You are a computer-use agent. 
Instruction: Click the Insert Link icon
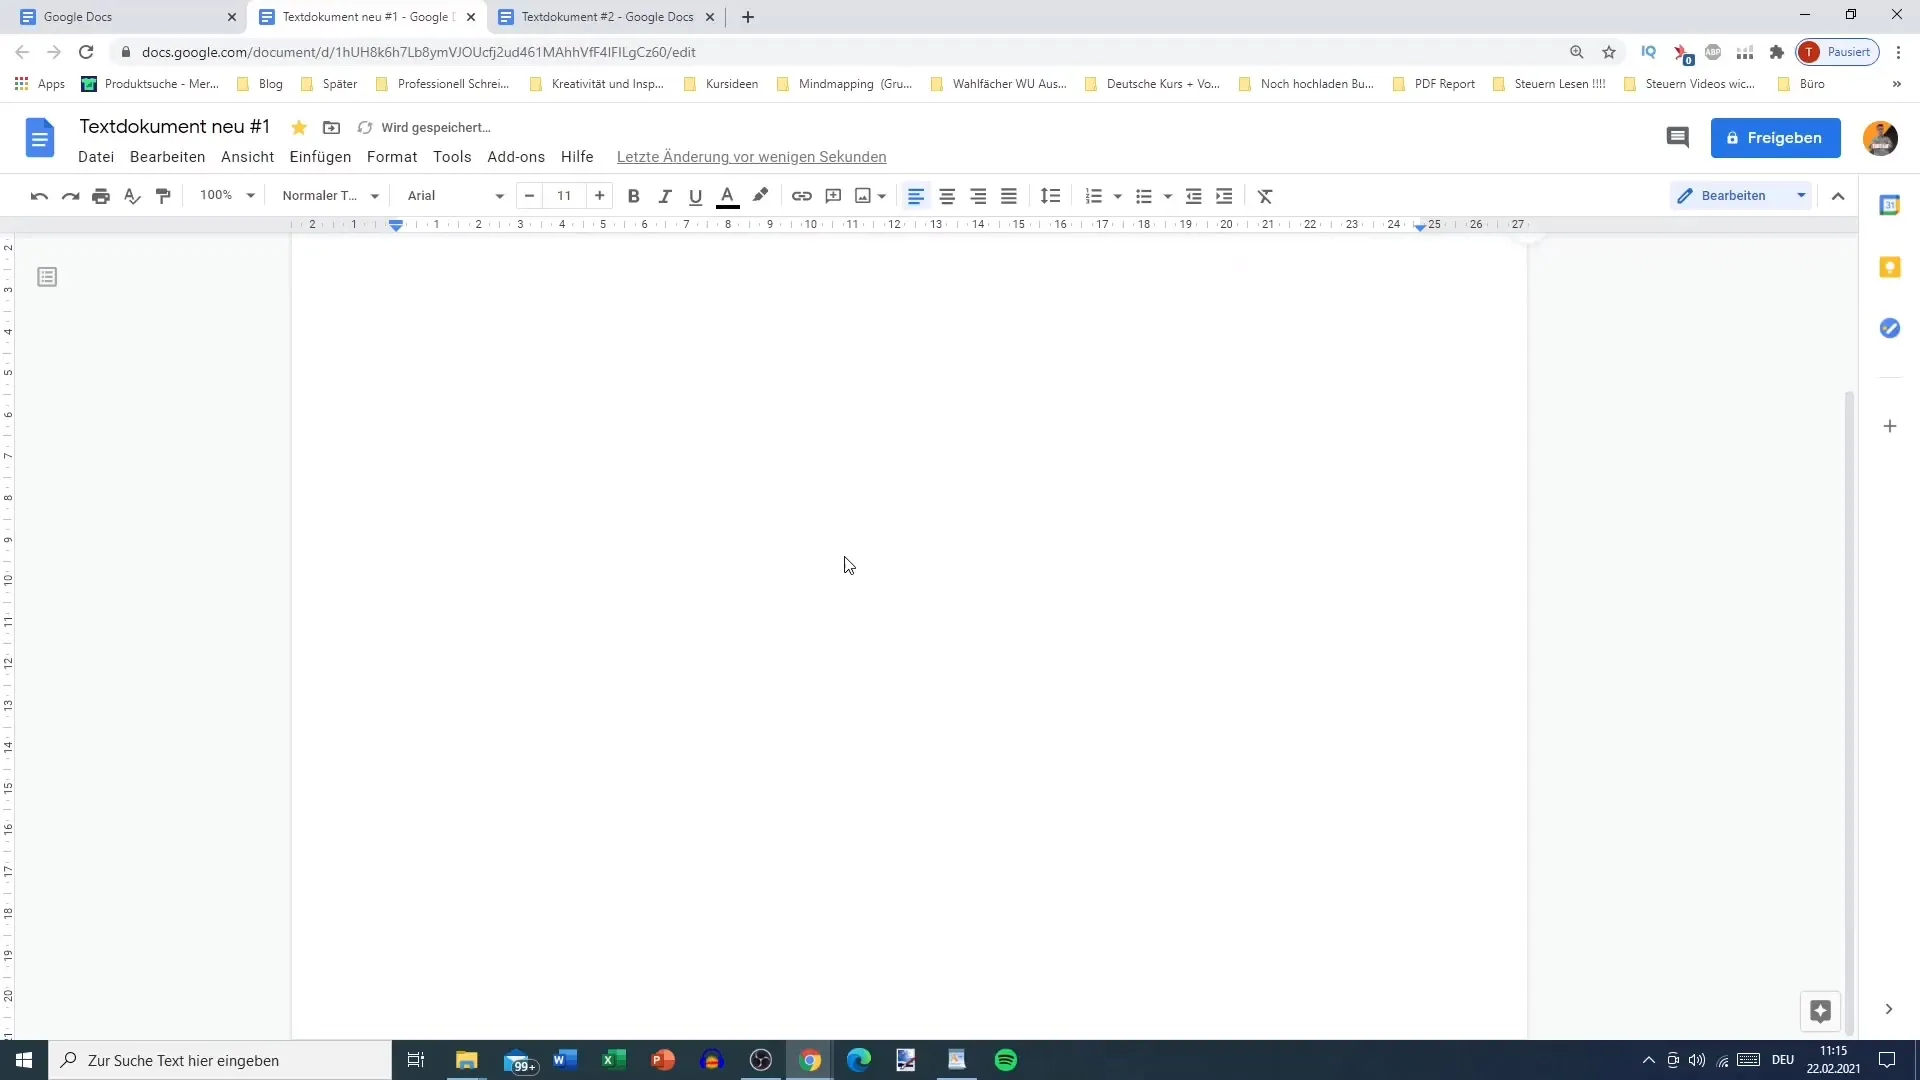click(802, 195)
